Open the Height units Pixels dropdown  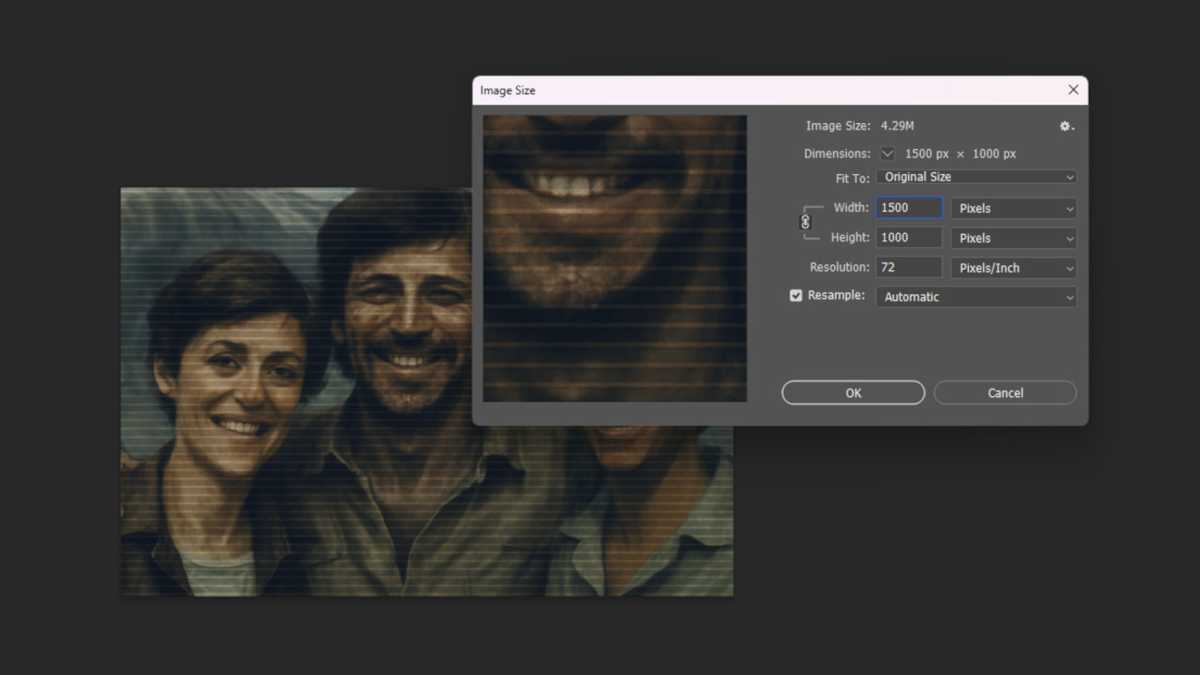(x=1013, y=237)
